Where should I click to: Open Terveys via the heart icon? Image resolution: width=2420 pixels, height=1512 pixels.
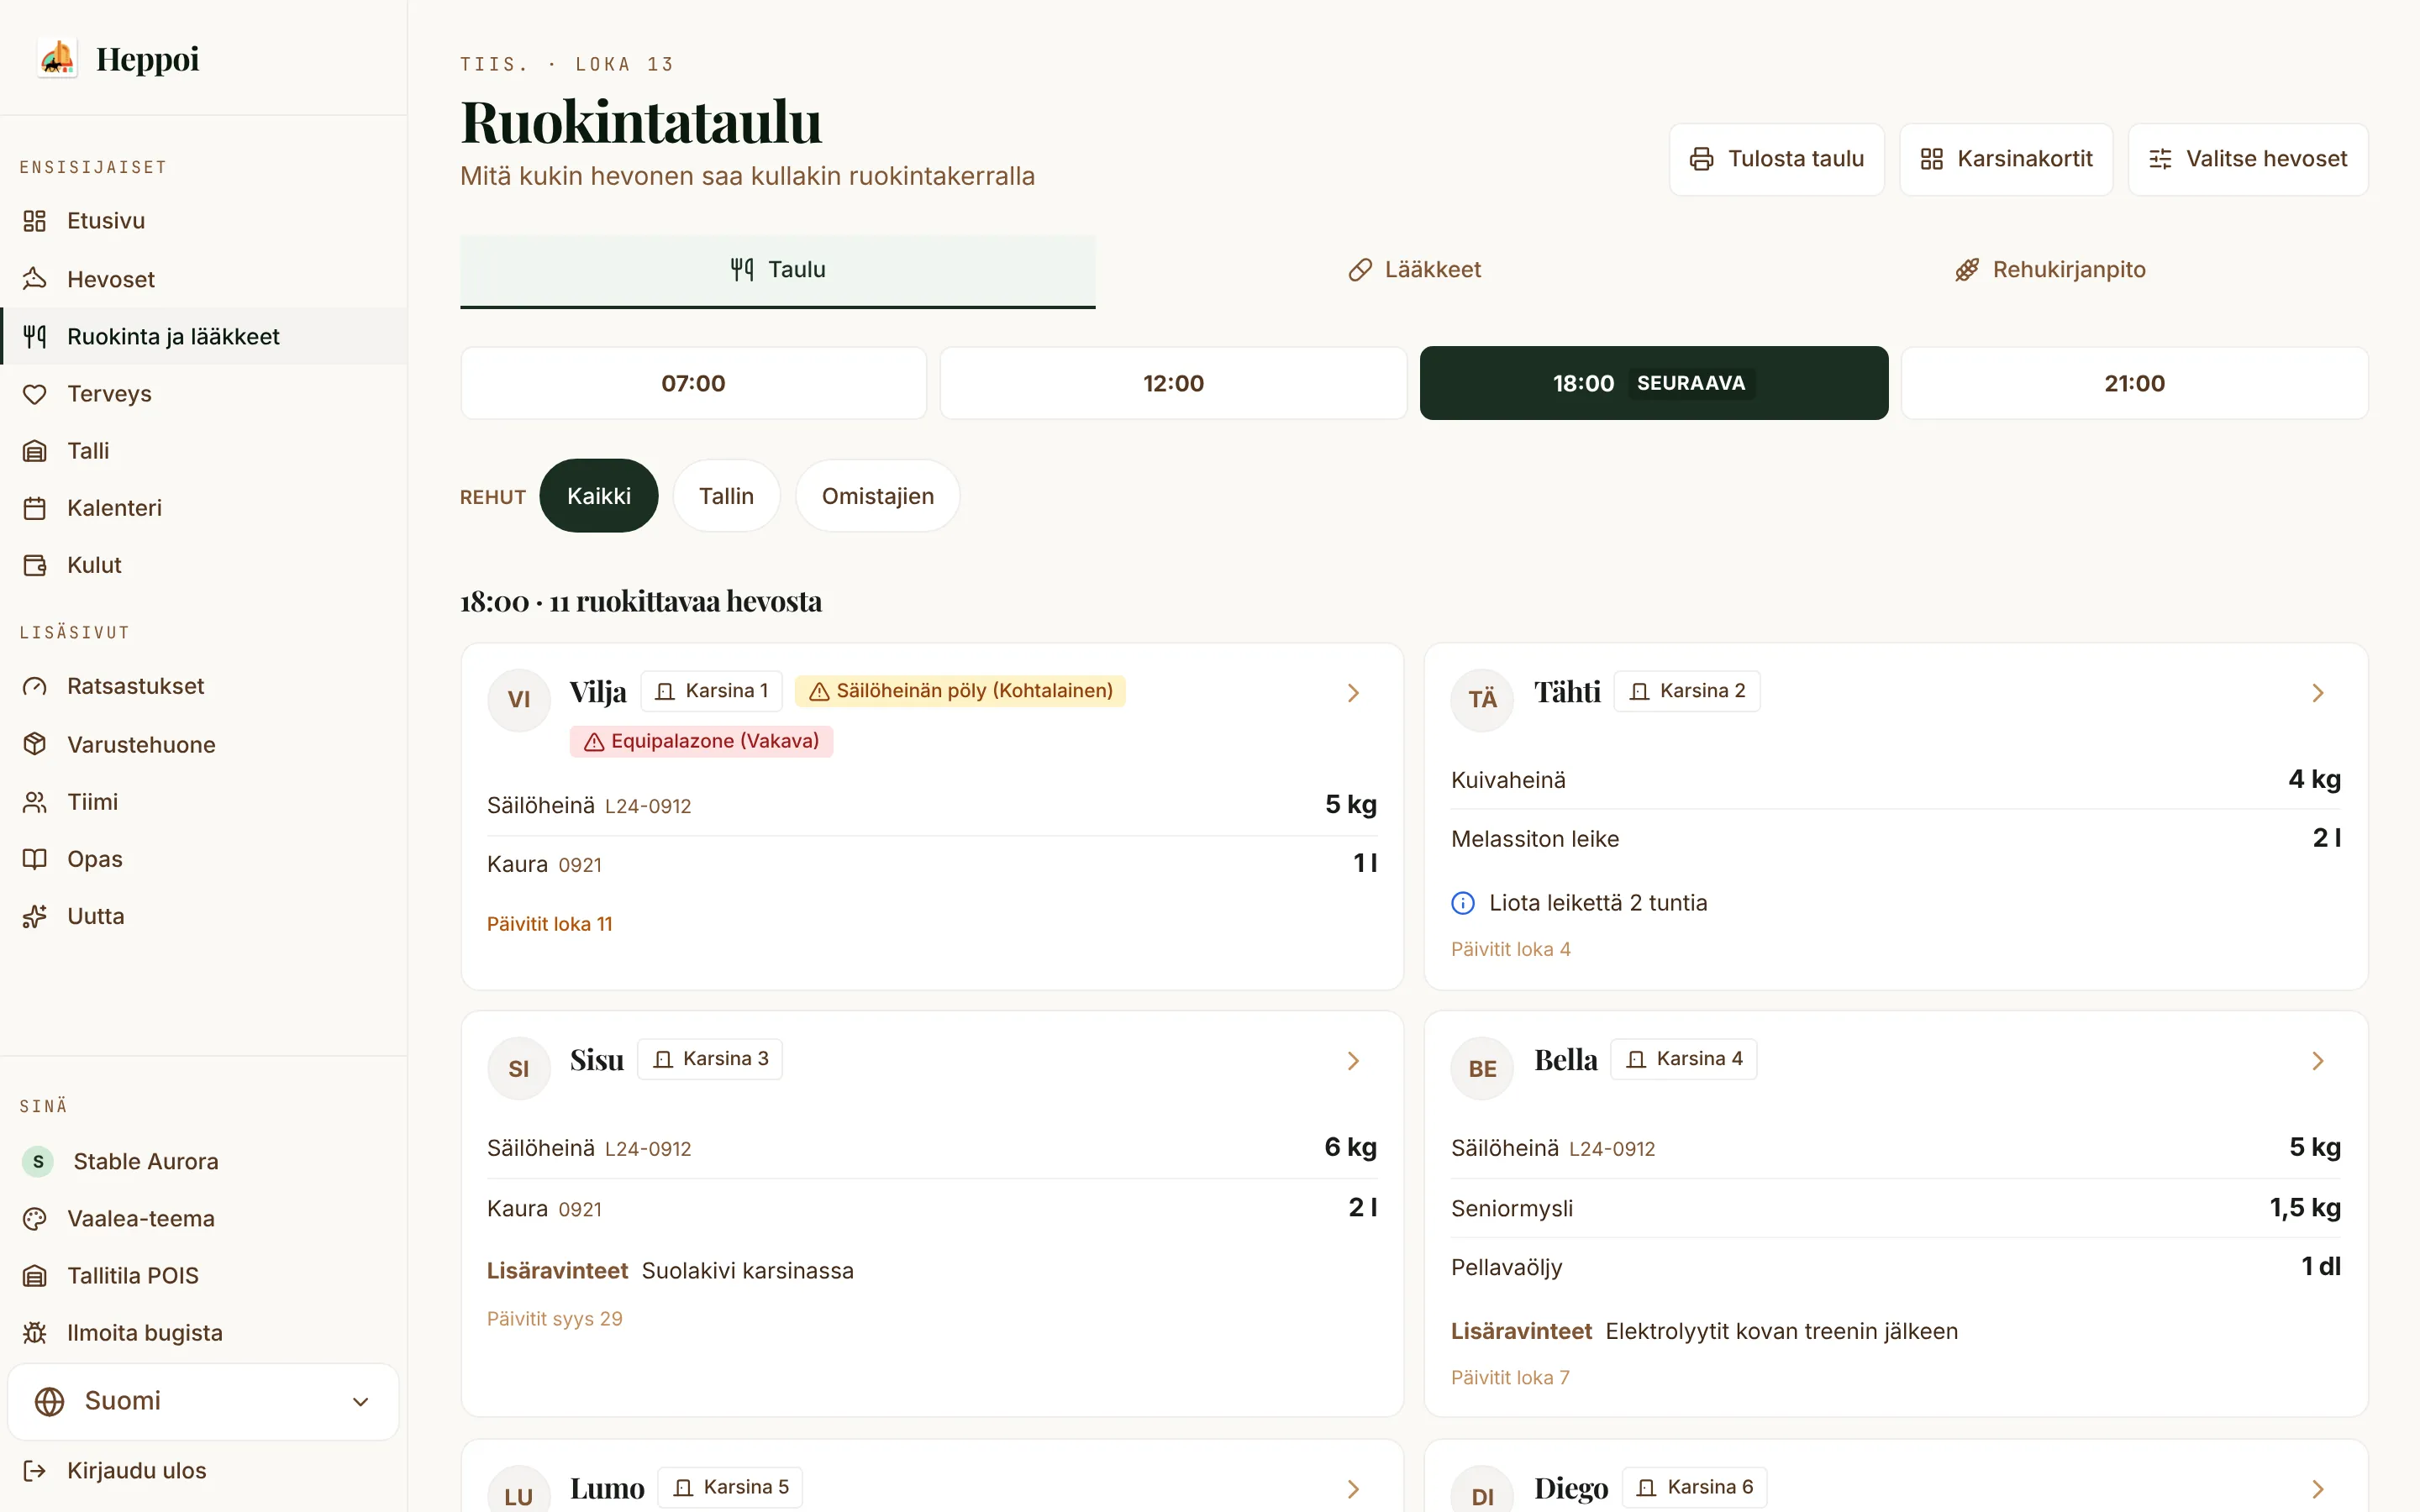[35, 394]
